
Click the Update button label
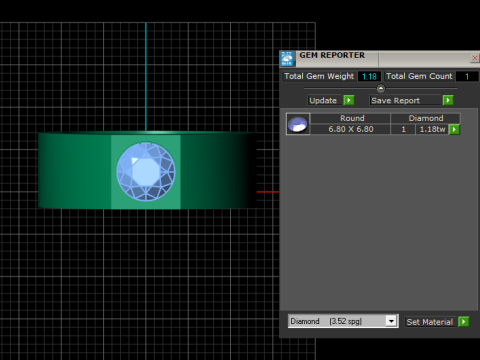pyautogui.click(x=323, y=100)
